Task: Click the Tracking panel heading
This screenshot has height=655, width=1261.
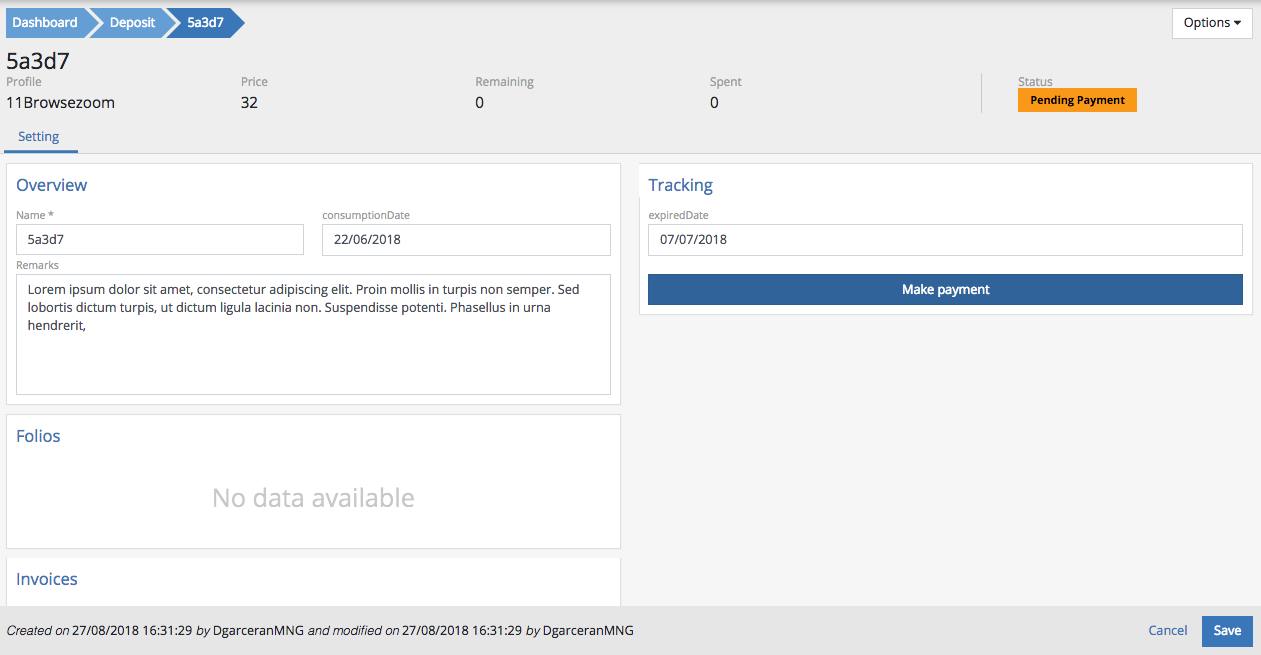Action: tap(680, 185)
